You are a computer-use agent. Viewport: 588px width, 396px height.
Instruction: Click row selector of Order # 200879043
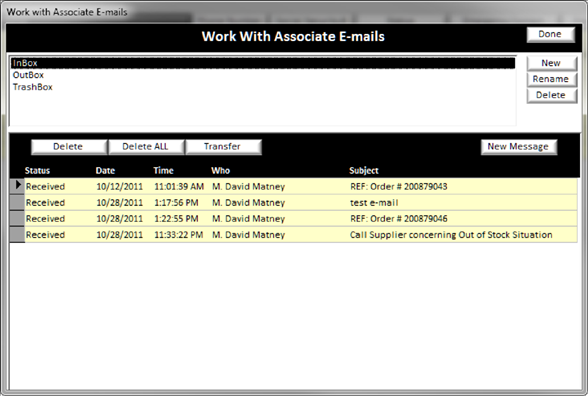[17, 186]
